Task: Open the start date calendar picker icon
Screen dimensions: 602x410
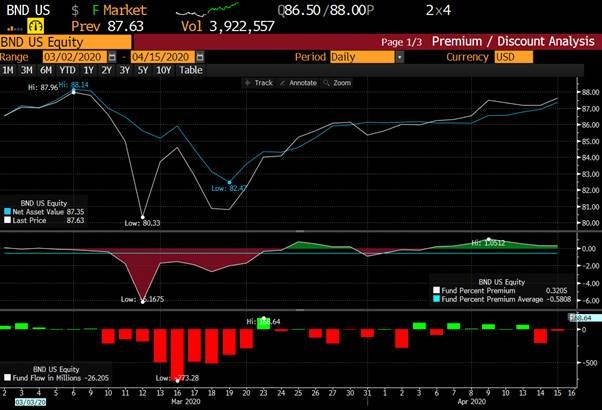Action: [112, 57]
